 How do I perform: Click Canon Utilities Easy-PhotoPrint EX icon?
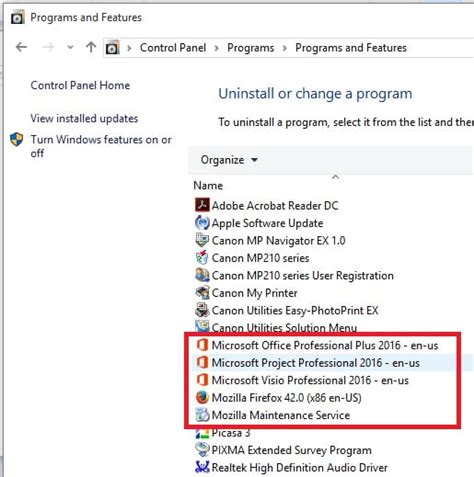(x=202, y=310)
